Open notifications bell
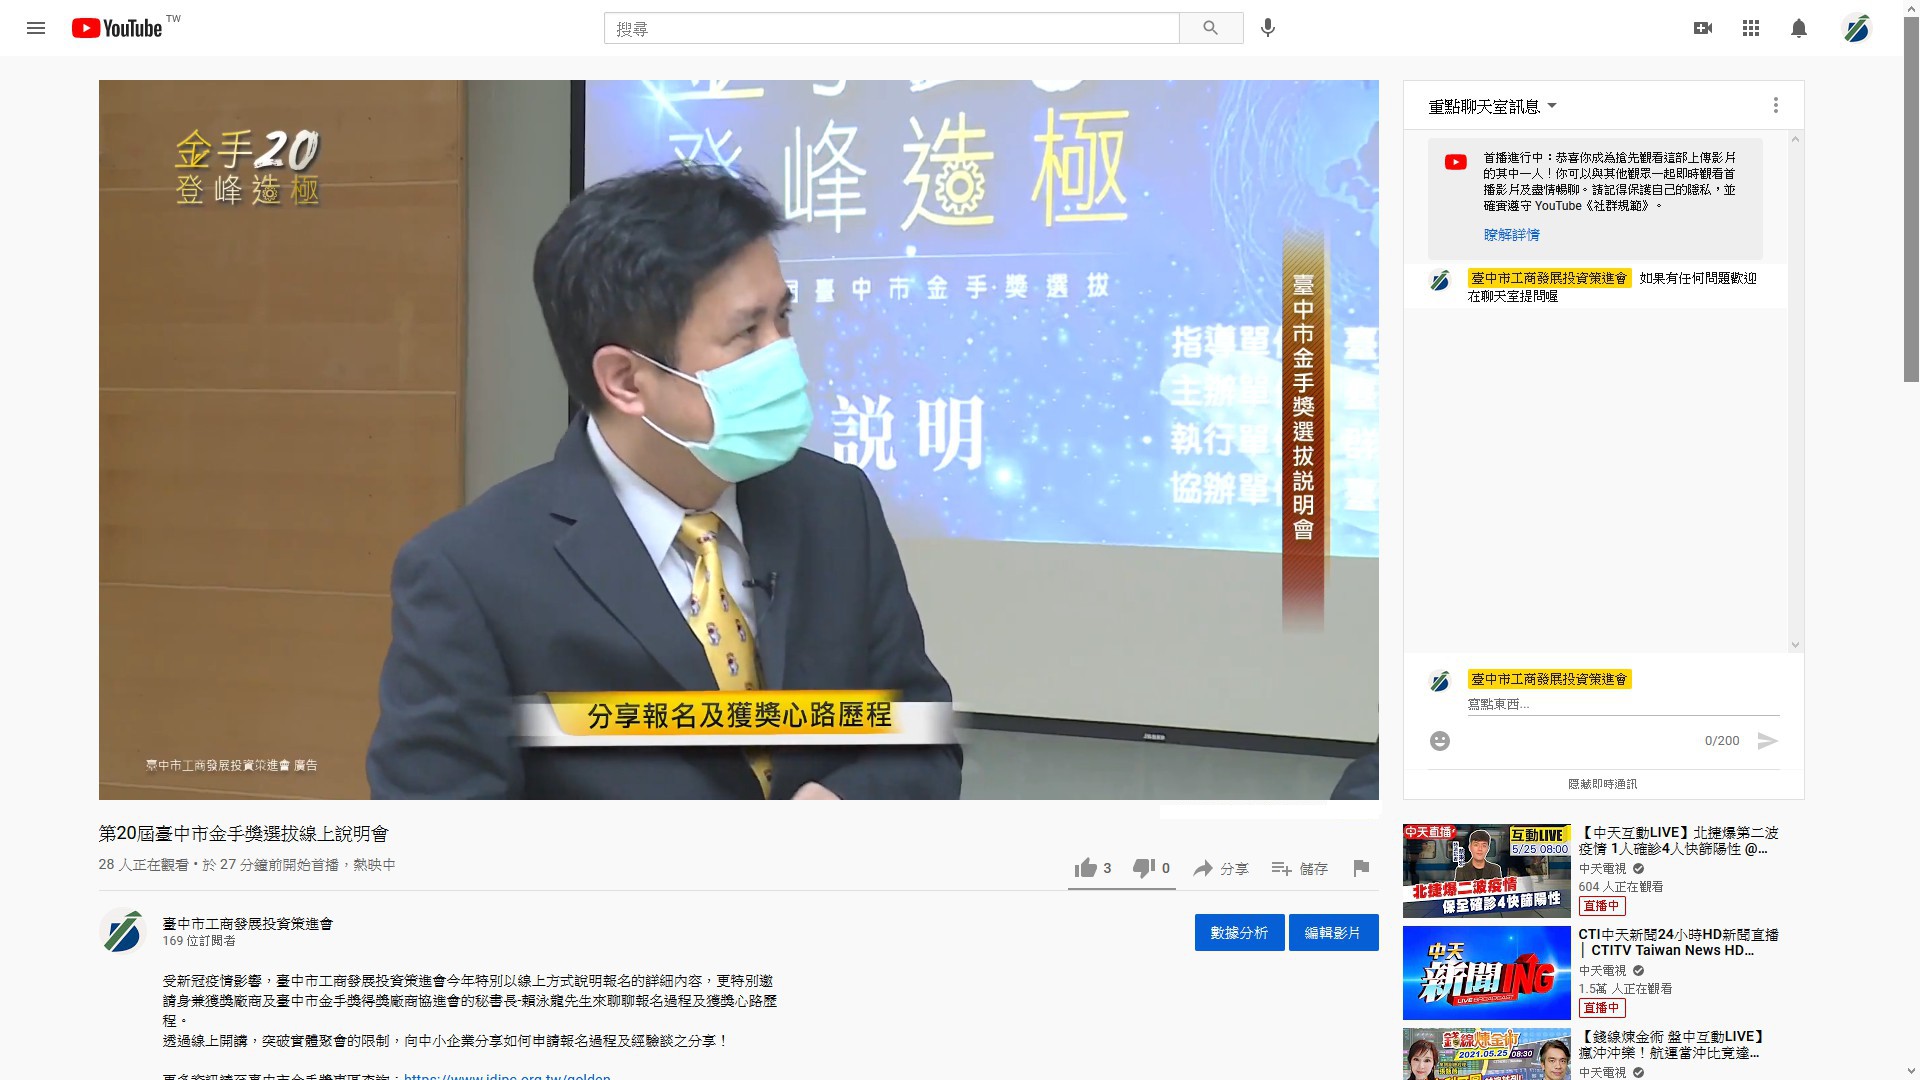 pos(1798,28)
